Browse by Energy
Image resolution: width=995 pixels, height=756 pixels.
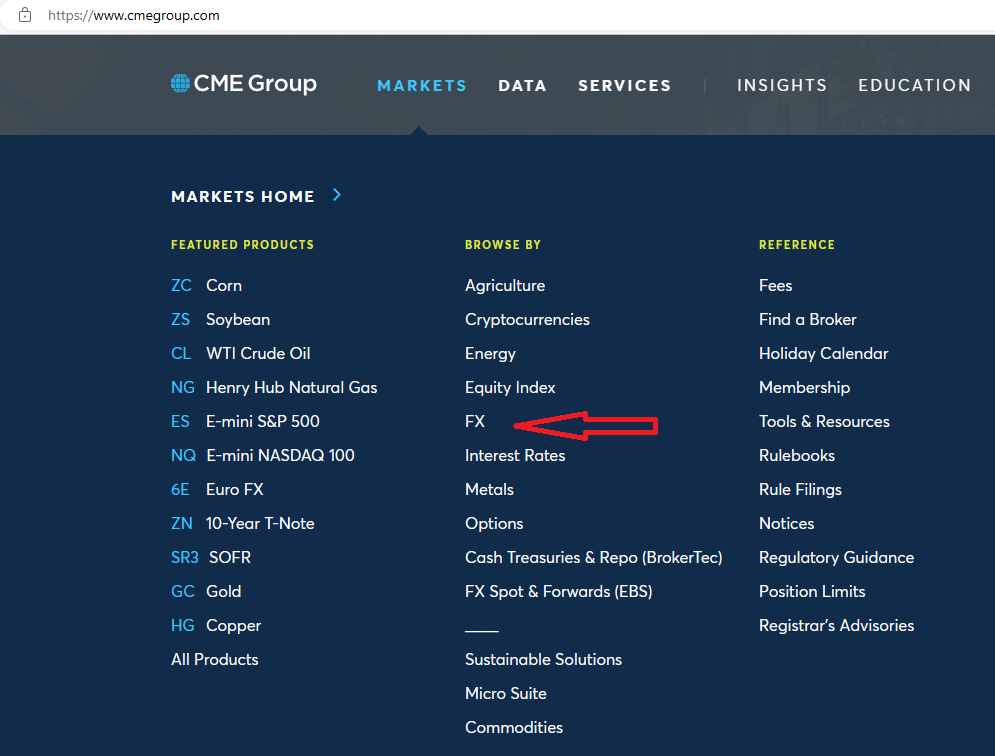[x=491, y=354]
